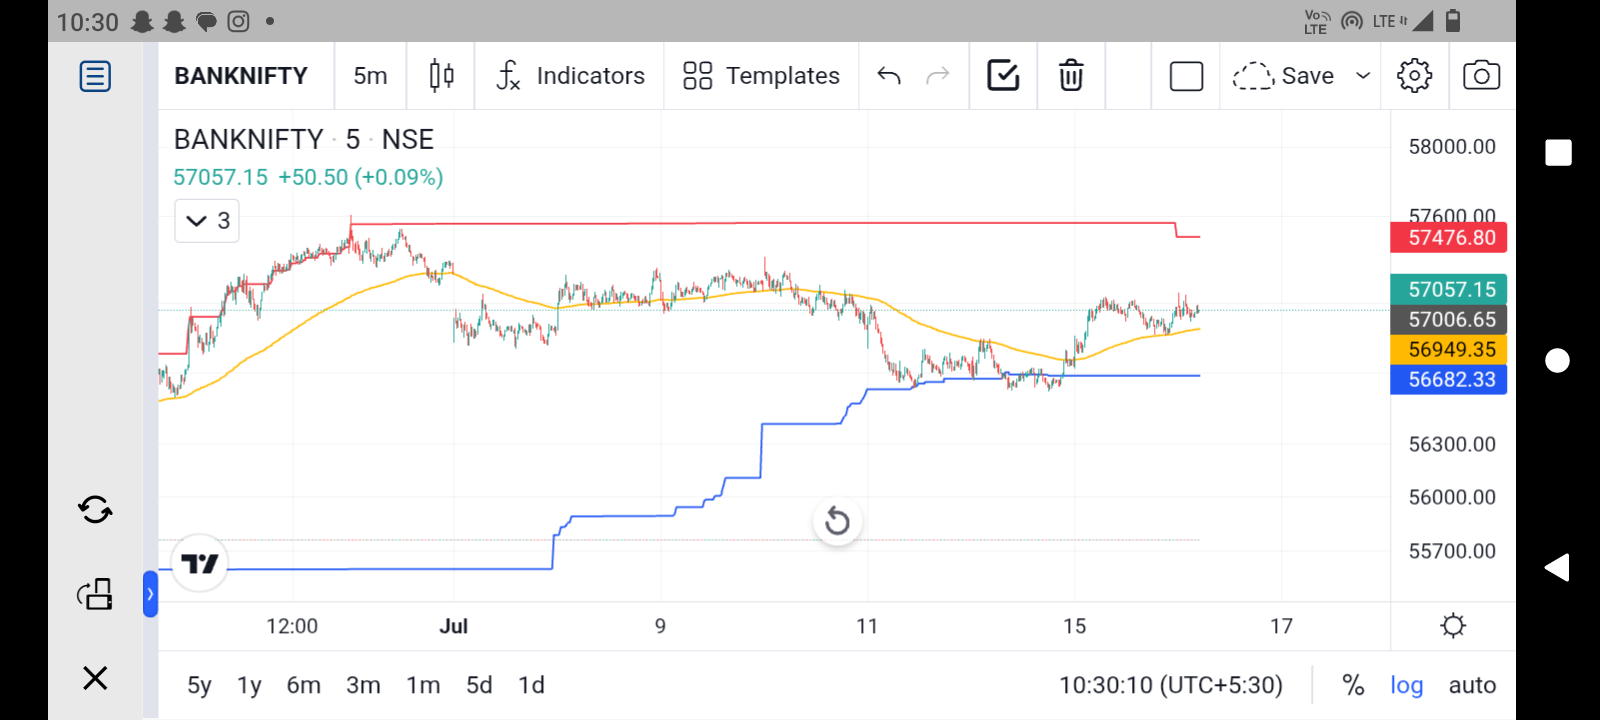The height and width of the screenshot is (720, 1600).
Task: Tap the chart style candlestick icon
Action: (441, 75)
